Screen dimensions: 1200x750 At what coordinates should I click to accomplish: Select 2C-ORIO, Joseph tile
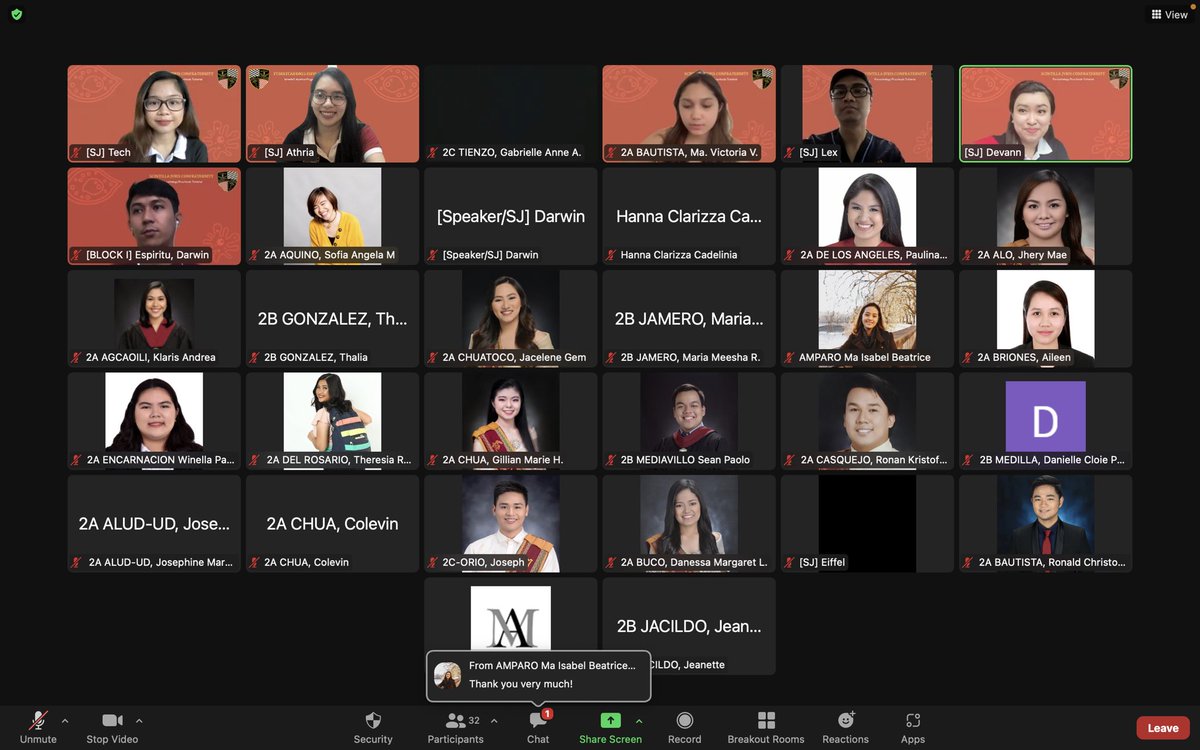coord(510,524)
